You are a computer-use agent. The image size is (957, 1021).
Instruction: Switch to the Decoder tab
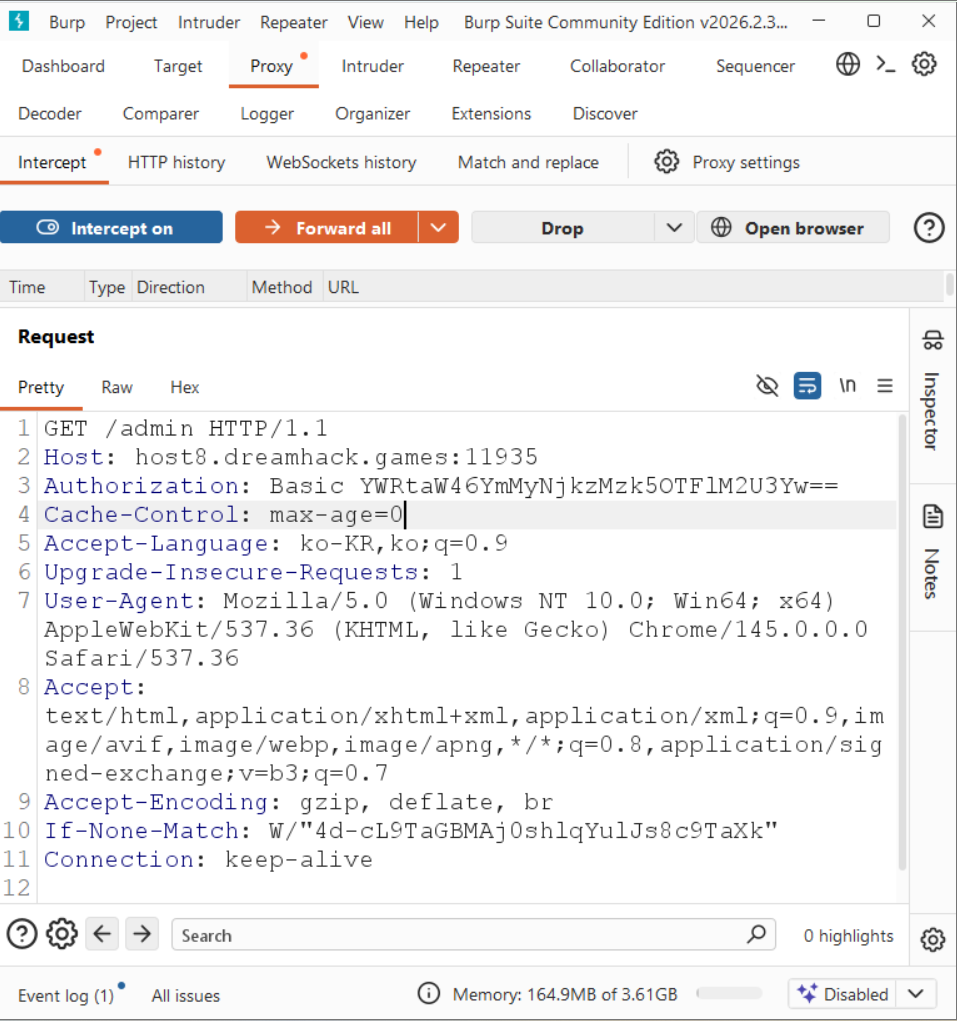(49, 113)
